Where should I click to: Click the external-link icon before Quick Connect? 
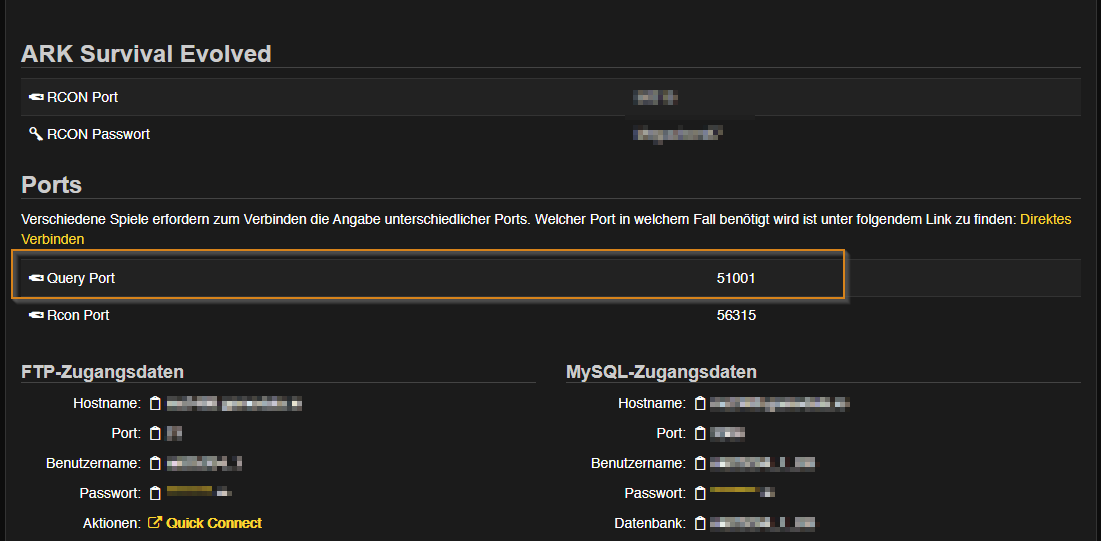click(154, 523)
